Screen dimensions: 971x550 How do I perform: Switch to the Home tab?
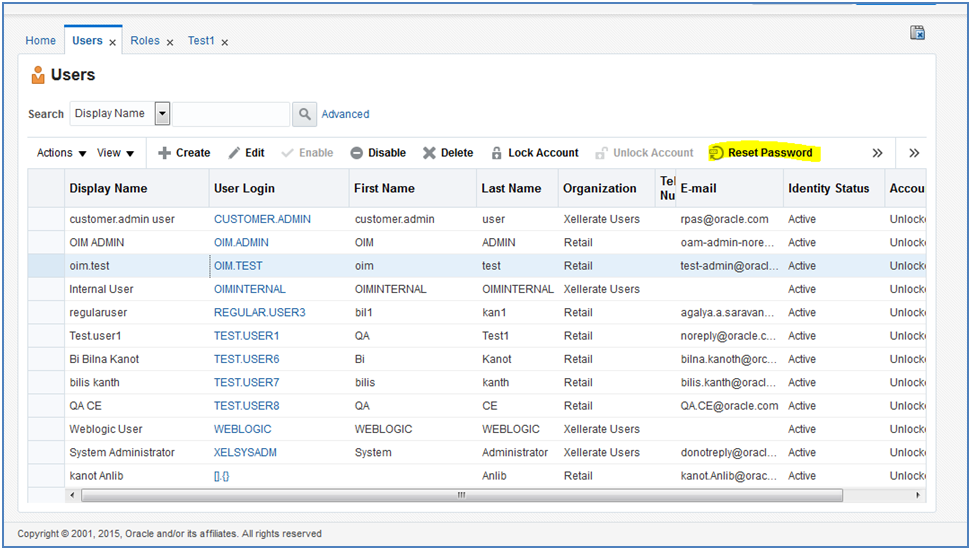click(x=40, y=40)
